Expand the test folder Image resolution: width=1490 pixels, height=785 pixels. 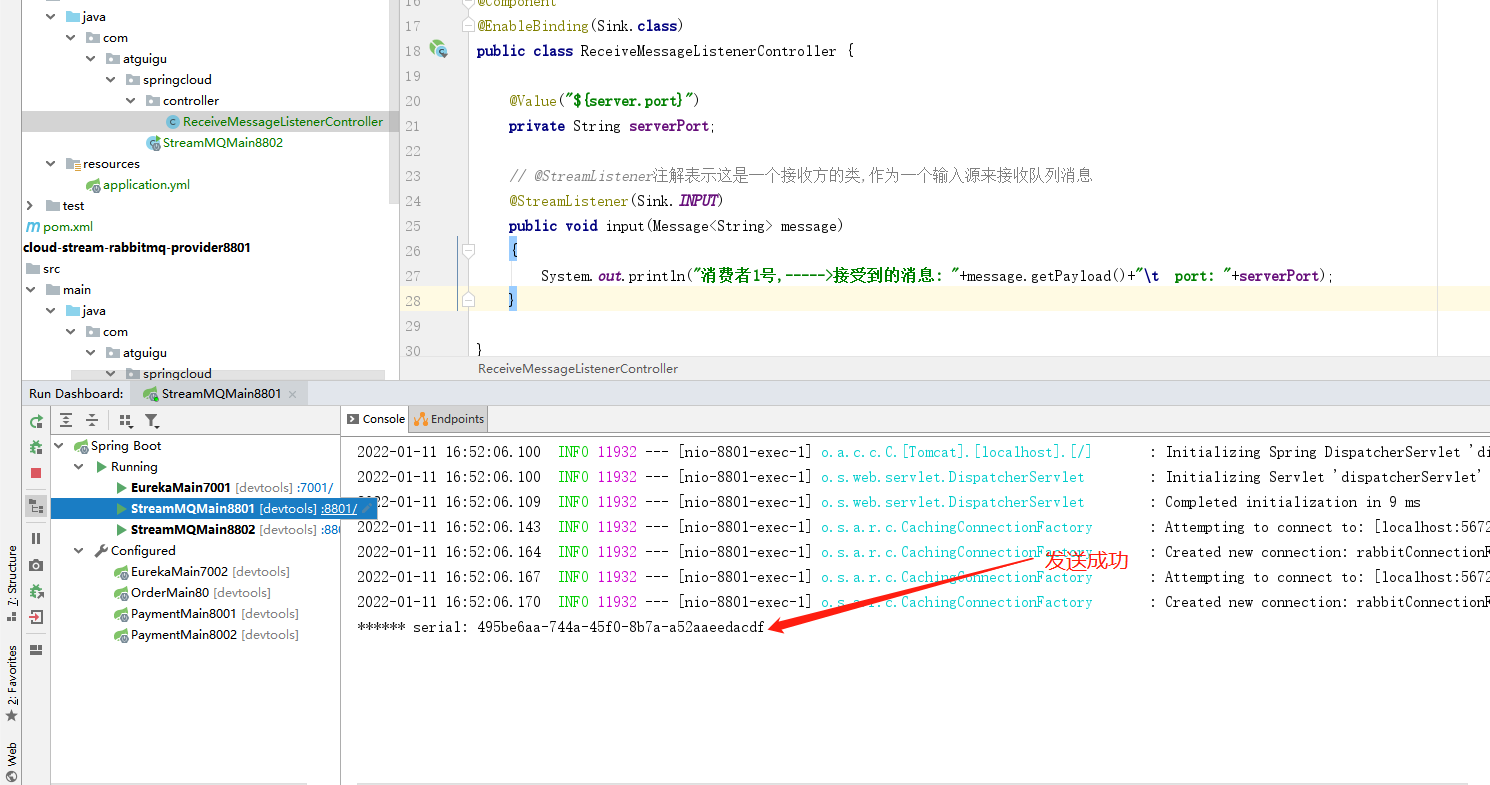30,206
